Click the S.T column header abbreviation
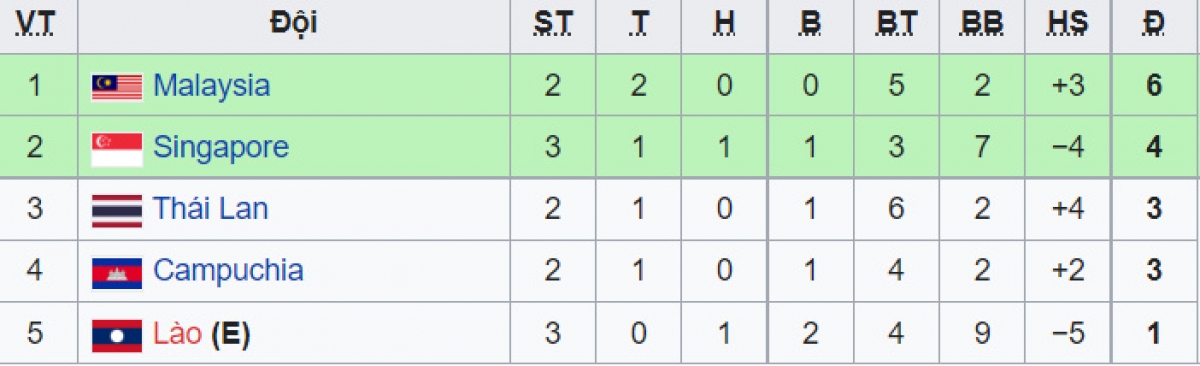This screenshot has width=1200, height=366. coord(552,25)
